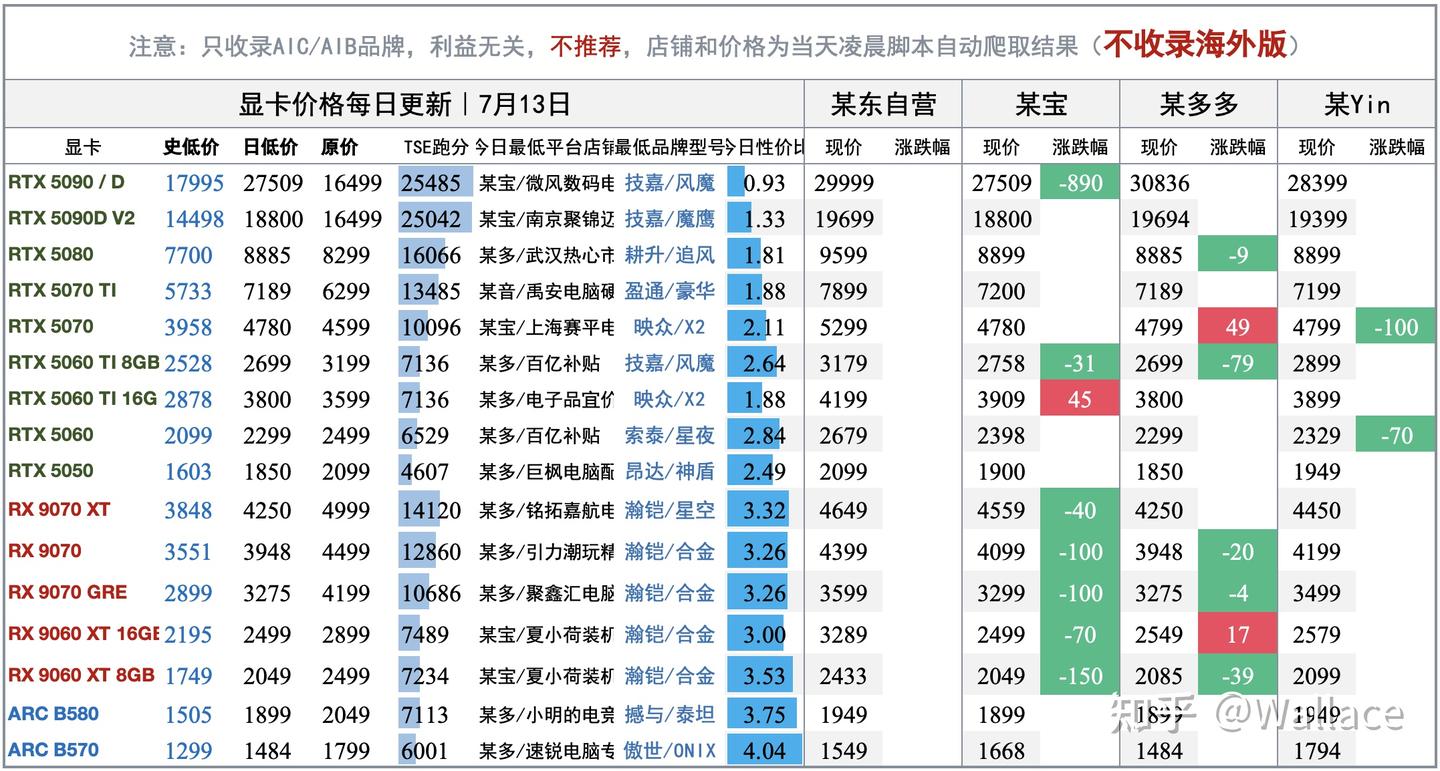Select the 某Yin price 28399
The width and height of the screenshot is (1440, 771).
pos(1317,183)
